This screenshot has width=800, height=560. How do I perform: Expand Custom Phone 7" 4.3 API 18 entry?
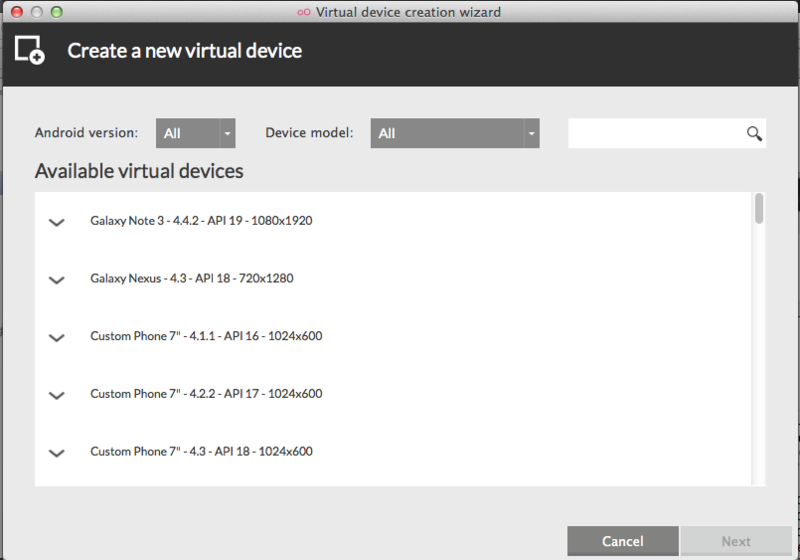coord(57,452)
